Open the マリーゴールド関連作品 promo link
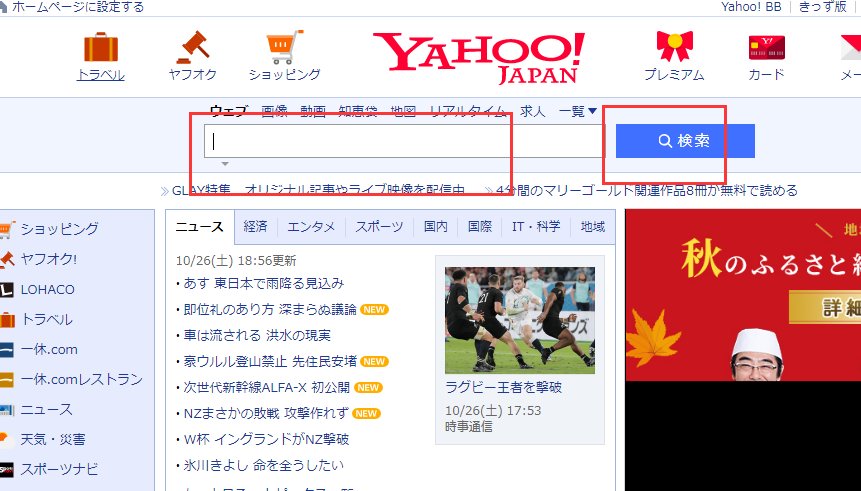Image resolution: width=861 pixels, height=491 pixels. 647,191
